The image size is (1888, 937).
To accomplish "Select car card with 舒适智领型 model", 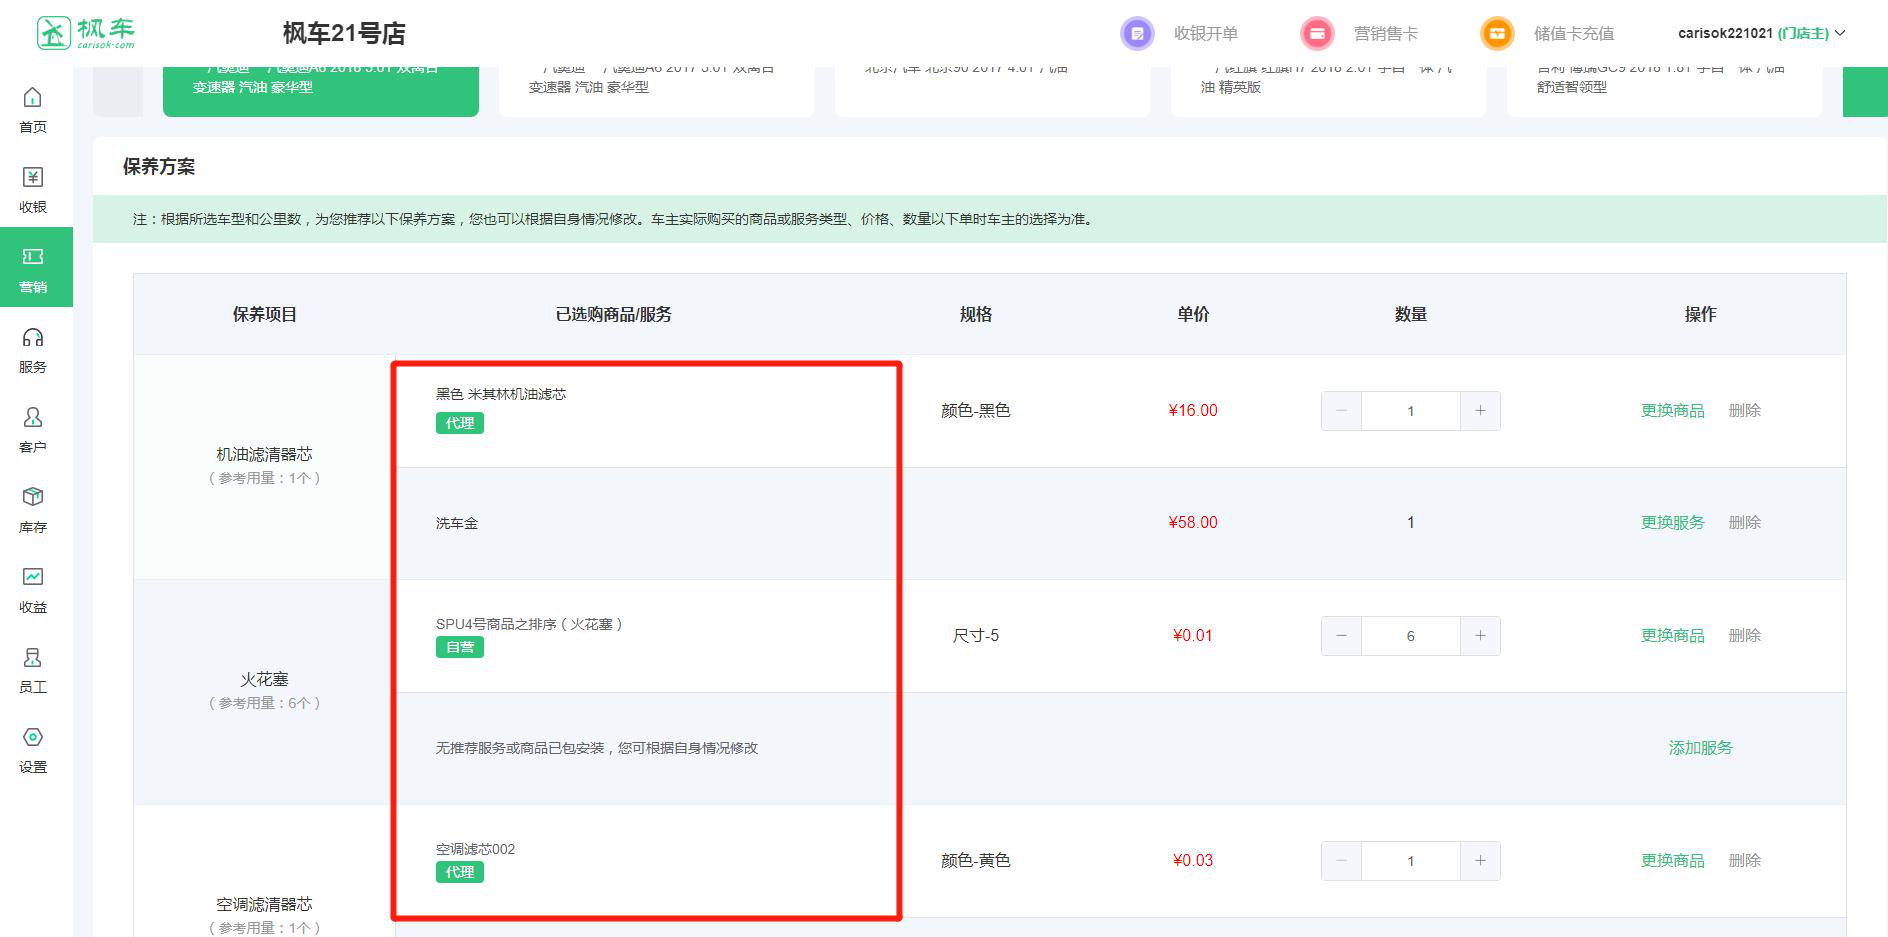I will [1664, 91].
